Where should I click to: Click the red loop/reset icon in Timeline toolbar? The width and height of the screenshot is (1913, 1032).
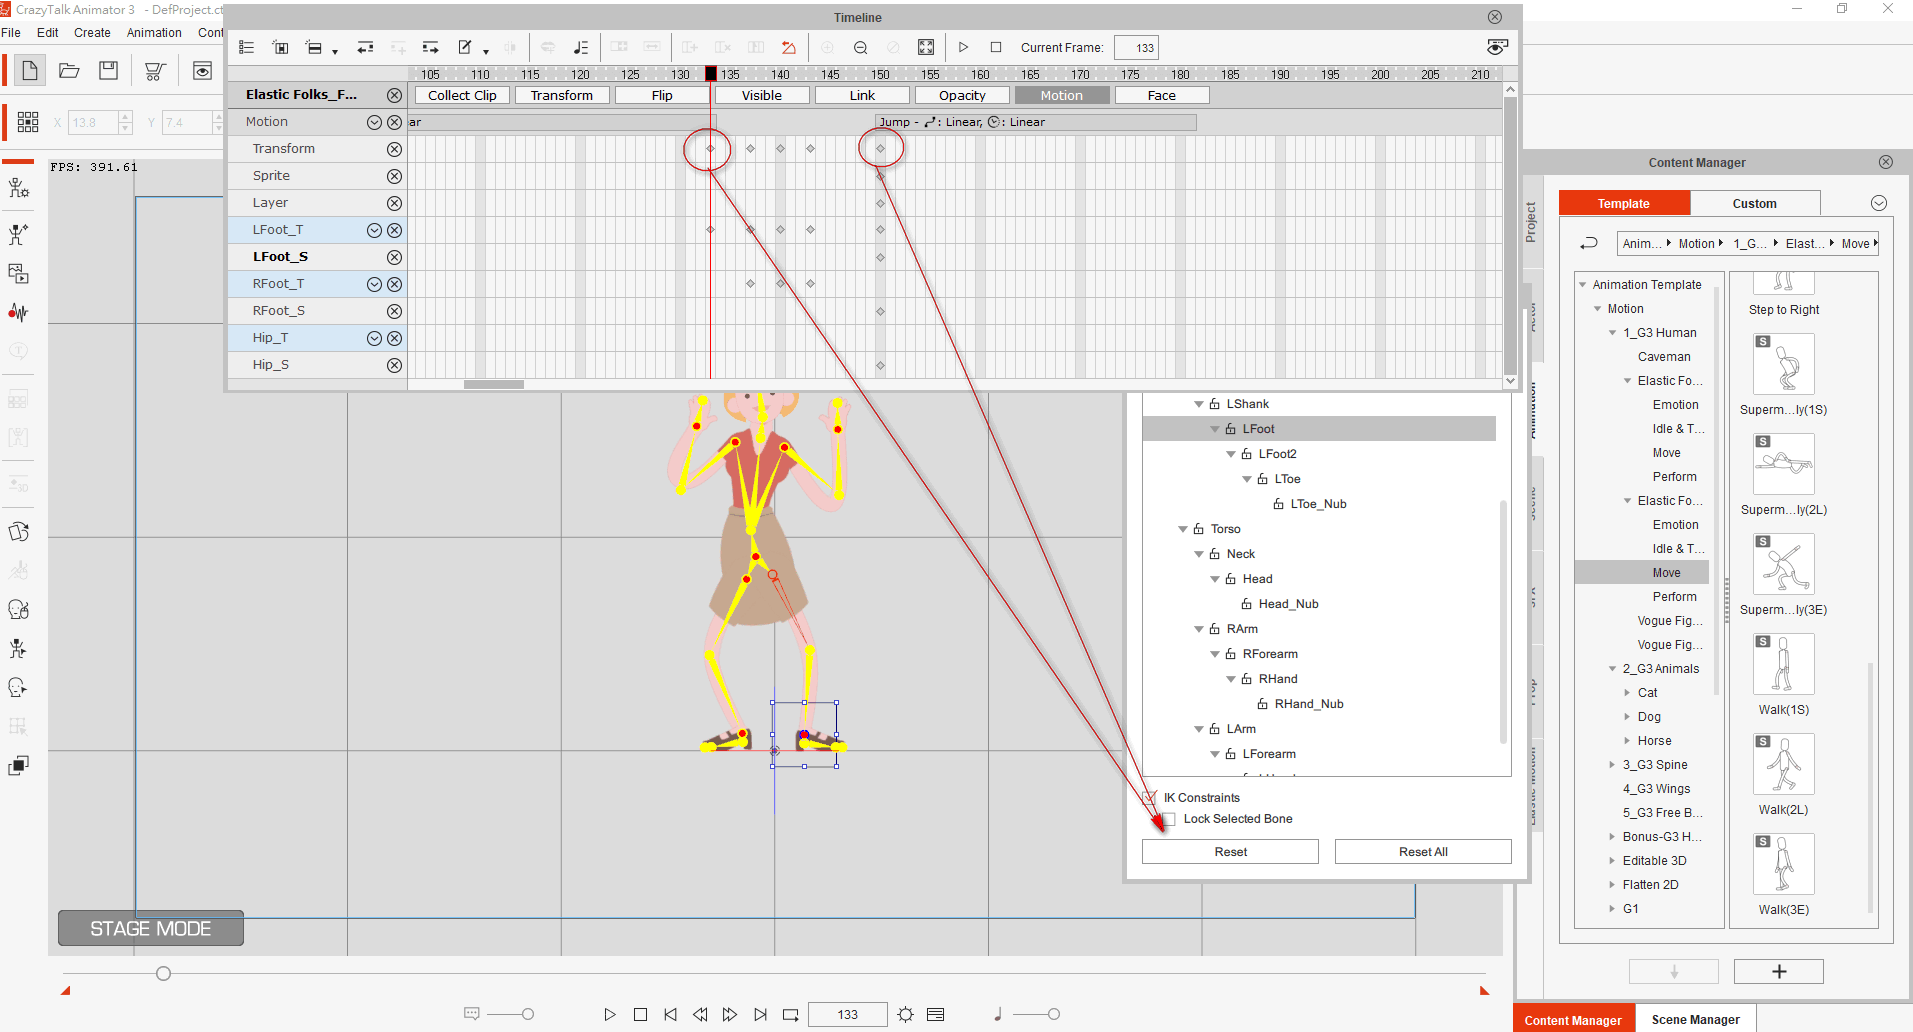pyautogui.click(x=789, y=47)
